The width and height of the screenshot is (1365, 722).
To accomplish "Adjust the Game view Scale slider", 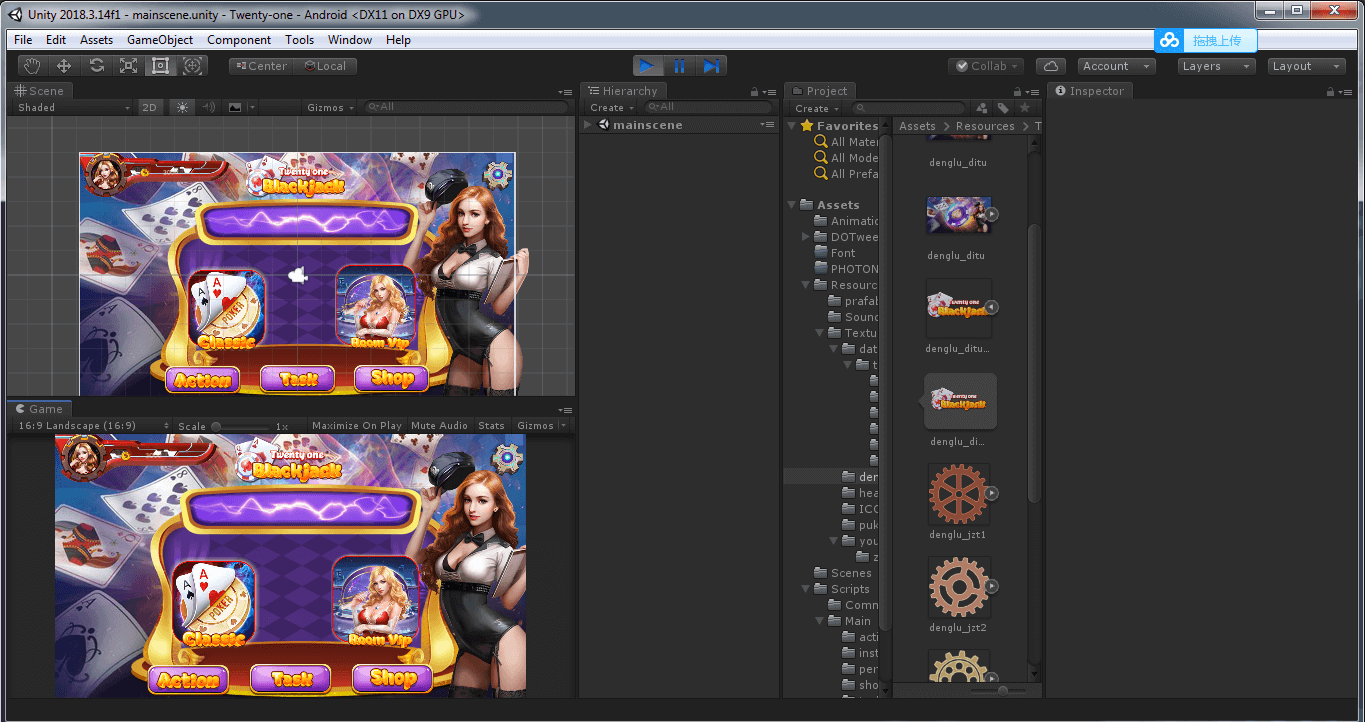I will coord(240,426).
